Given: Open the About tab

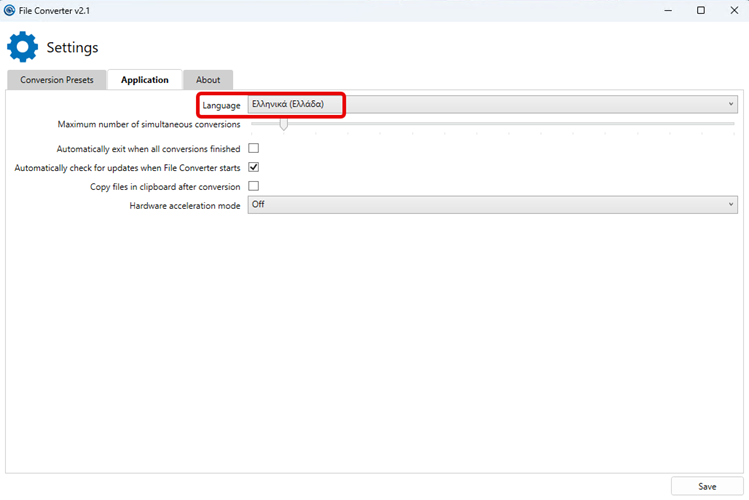Looking at the screenshot, I should coord(208,80).
